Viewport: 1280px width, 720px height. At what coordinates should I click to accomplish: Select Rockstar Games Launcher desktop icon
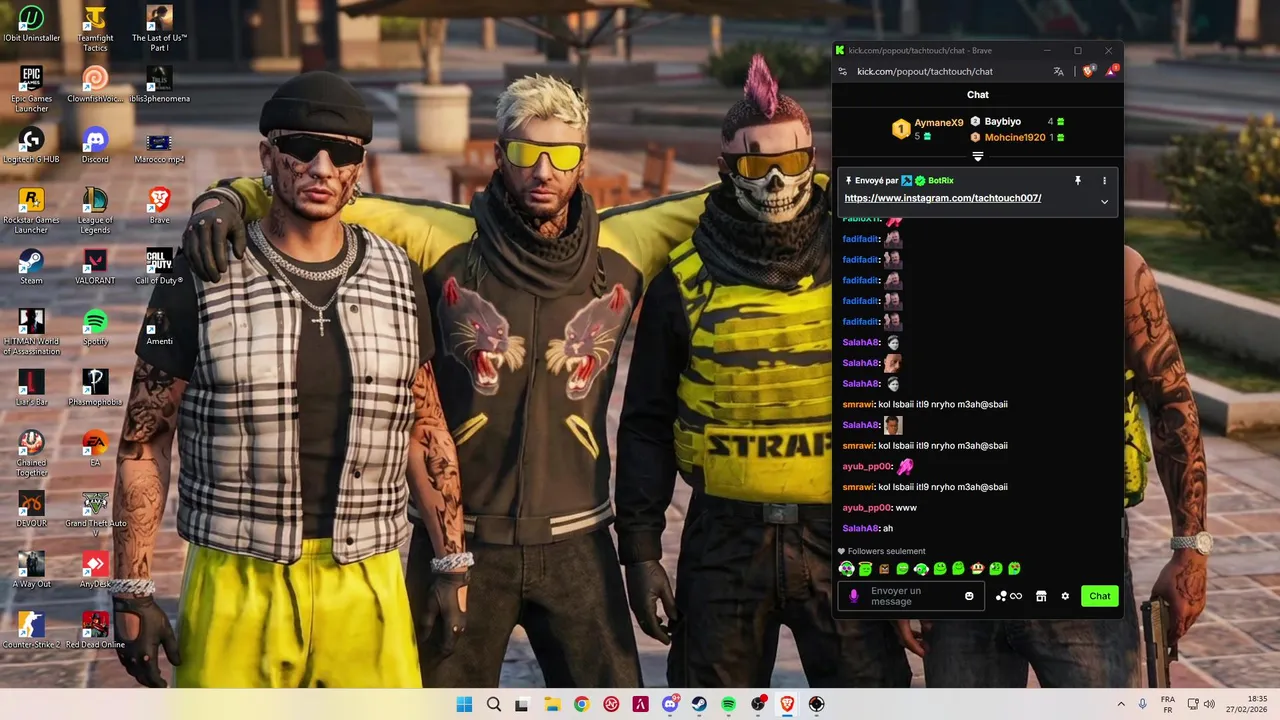click(31, 210)
